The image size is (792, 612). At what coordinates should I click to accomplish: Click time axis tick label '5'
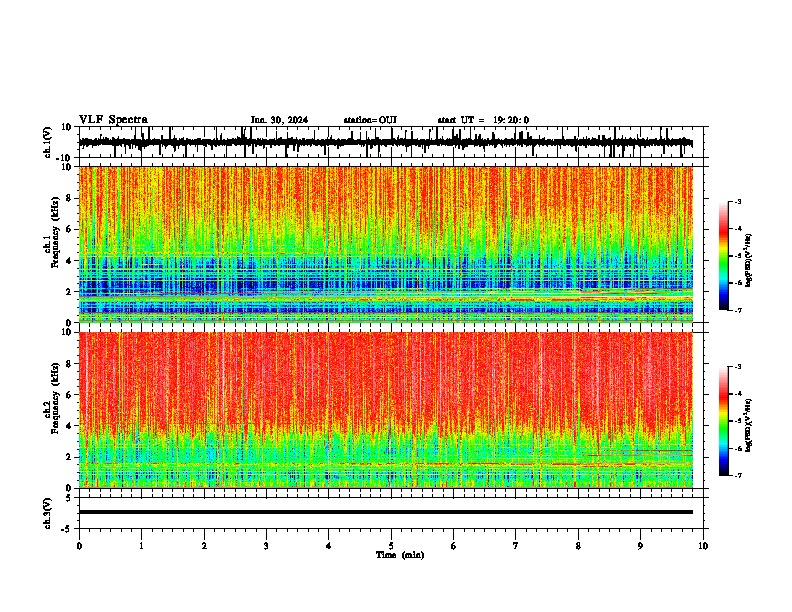[x=391, y=546]
